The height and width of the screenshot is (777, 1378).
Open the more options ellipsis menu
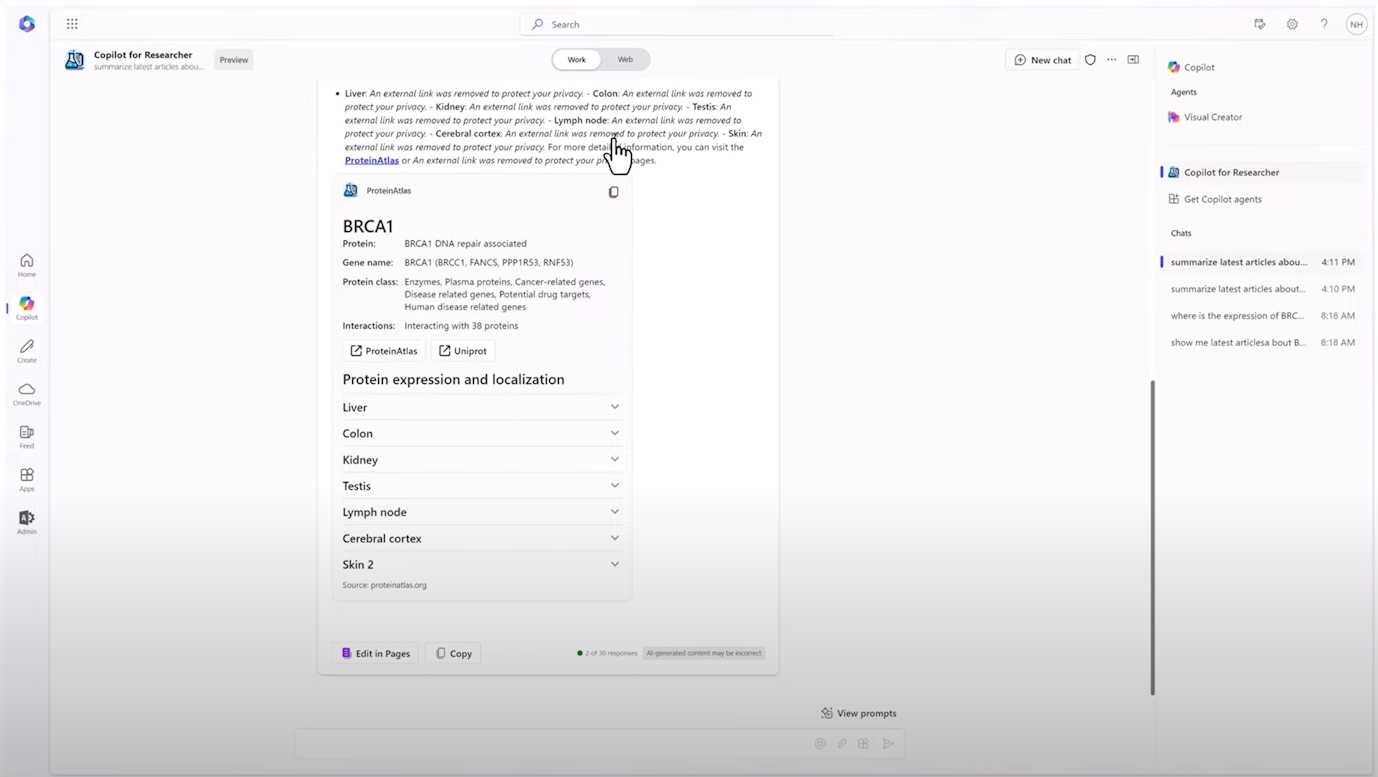click(1111, 60)
